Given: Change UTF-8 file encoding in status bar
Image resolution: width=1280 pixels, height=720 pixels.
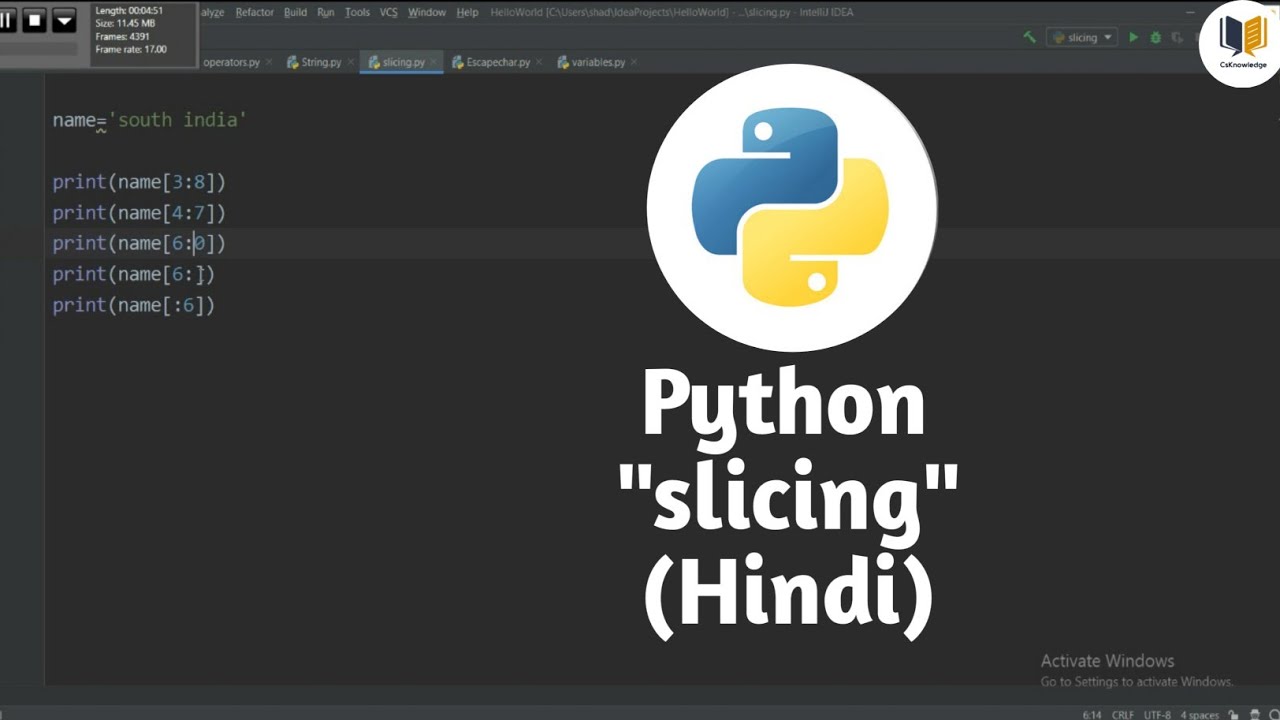Looking at the screenshot, I should pyautogui.click(x=1157, y=714).
